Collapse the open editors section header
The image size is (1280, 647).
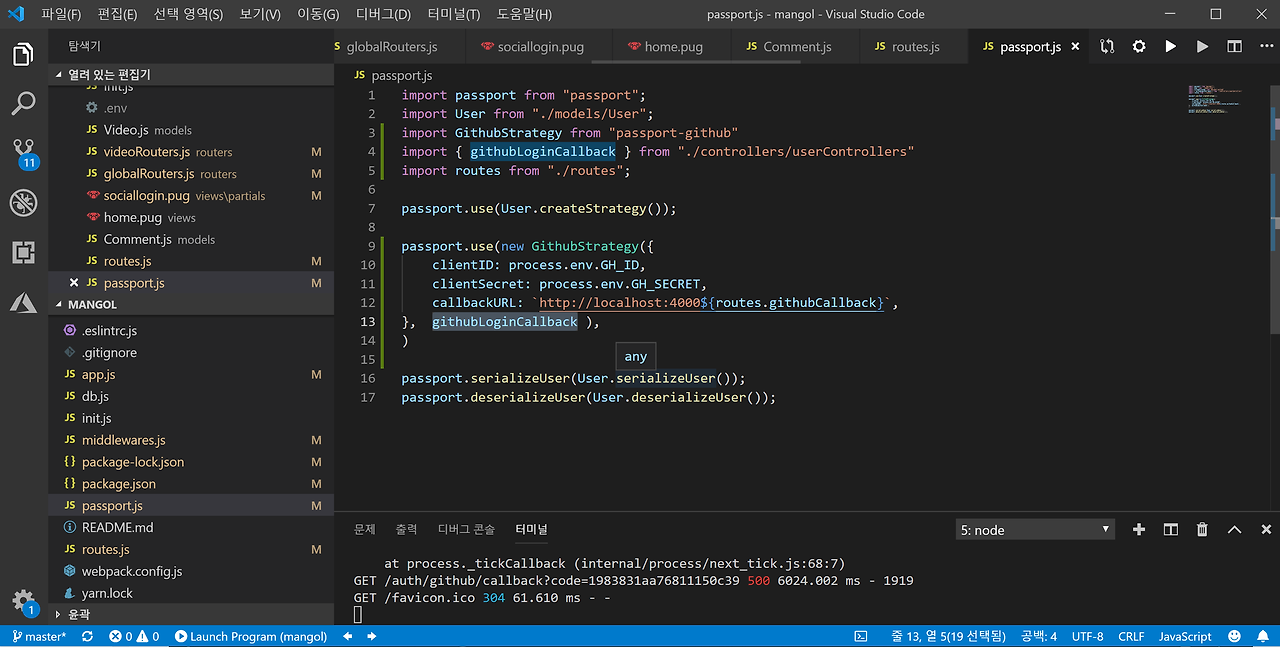[x=110, y=75]
